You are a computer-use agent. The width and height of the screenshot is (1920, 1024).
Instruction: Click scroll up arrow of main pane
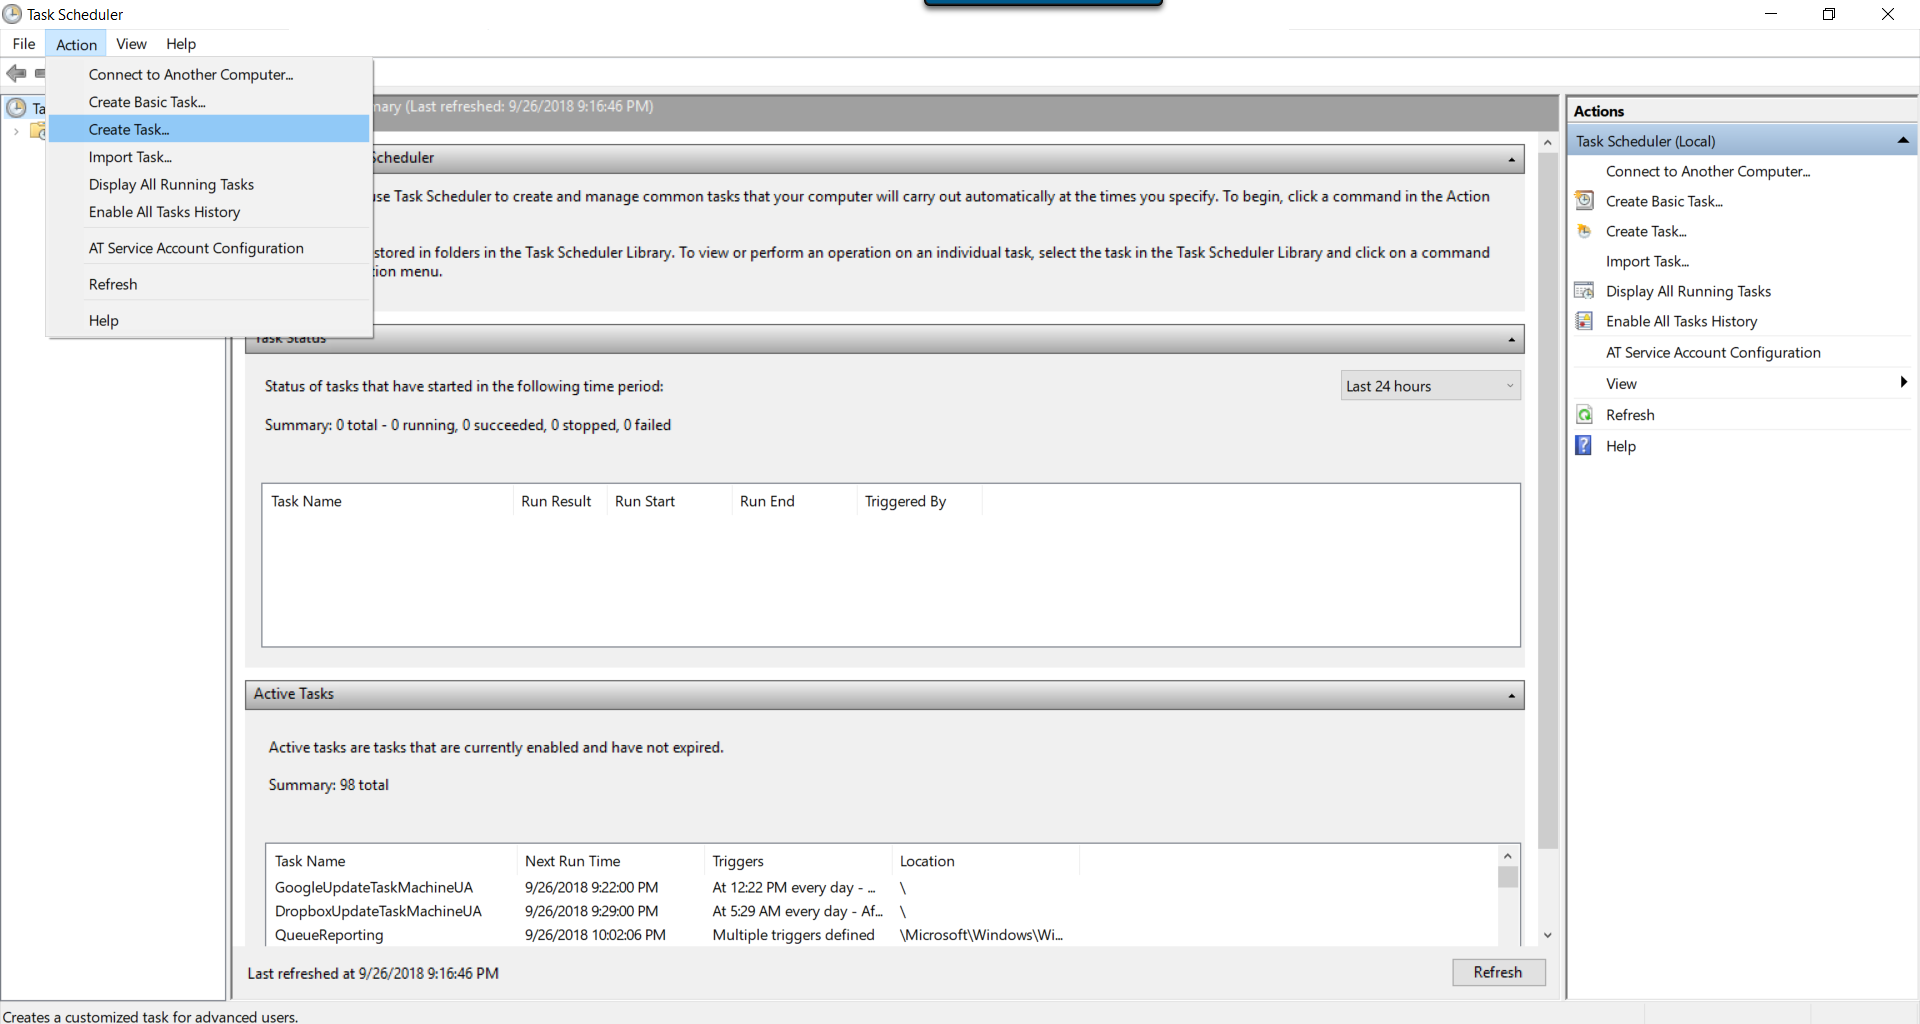click(1547, 143)
